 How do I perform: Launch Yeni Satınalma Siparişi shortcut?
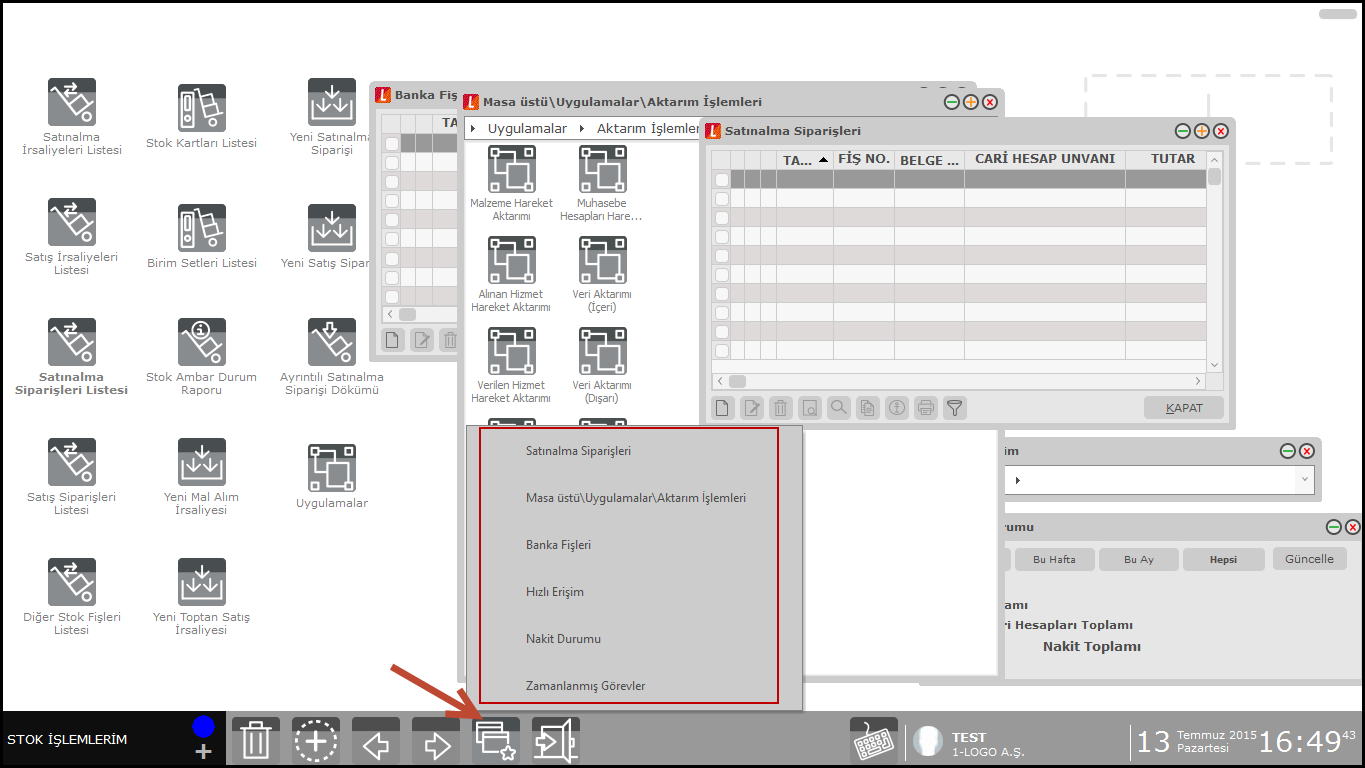[332, 103]
